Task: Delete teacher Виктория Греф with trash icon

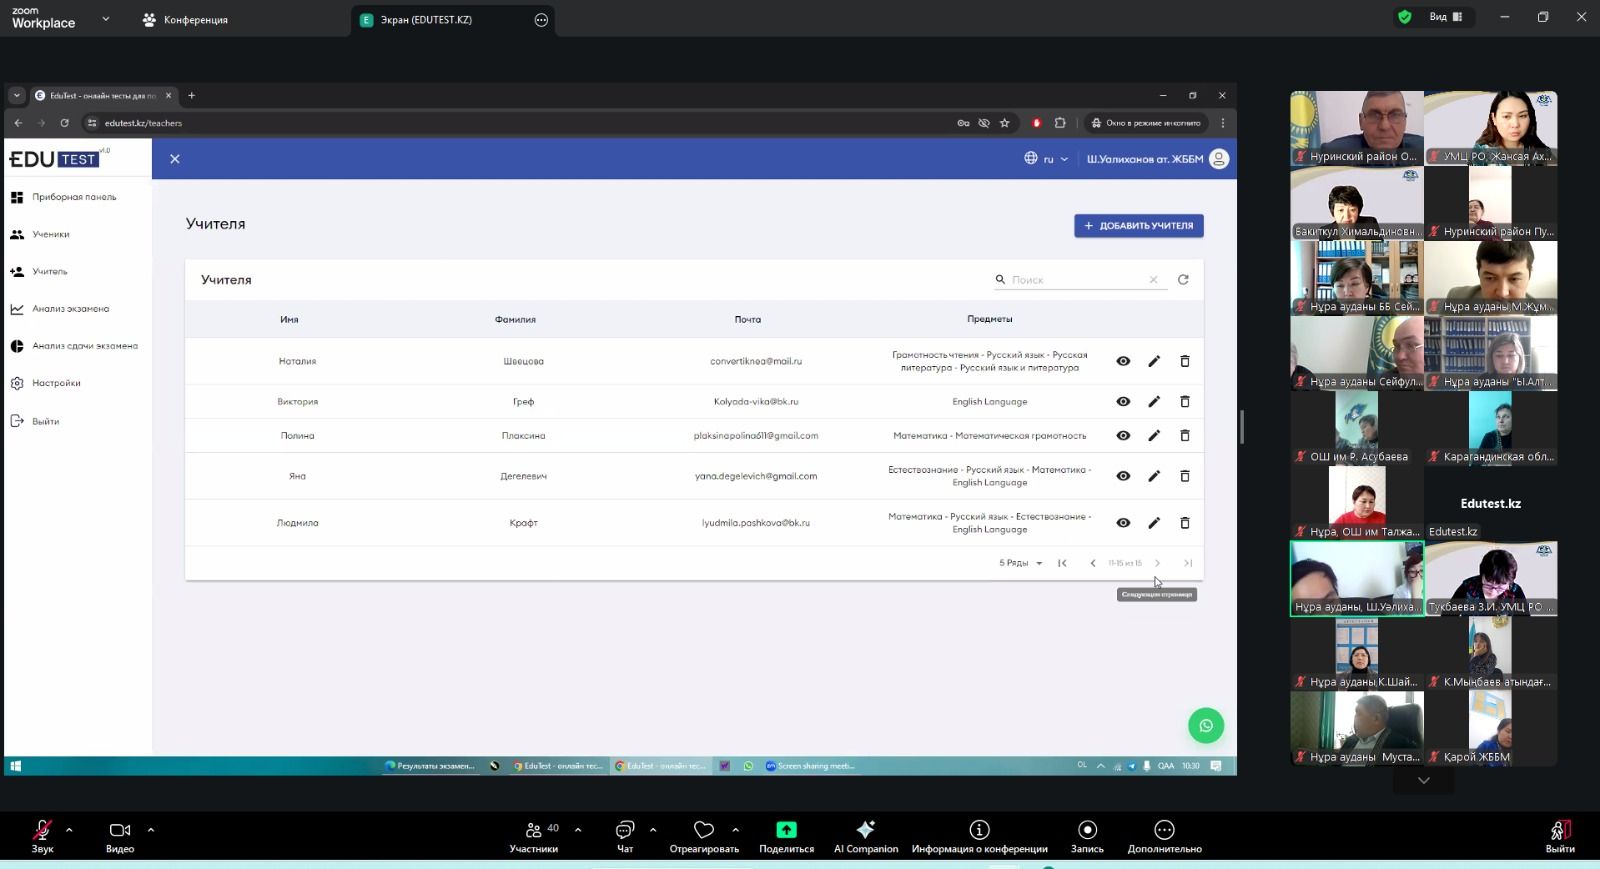Action: coord(1185,401)
